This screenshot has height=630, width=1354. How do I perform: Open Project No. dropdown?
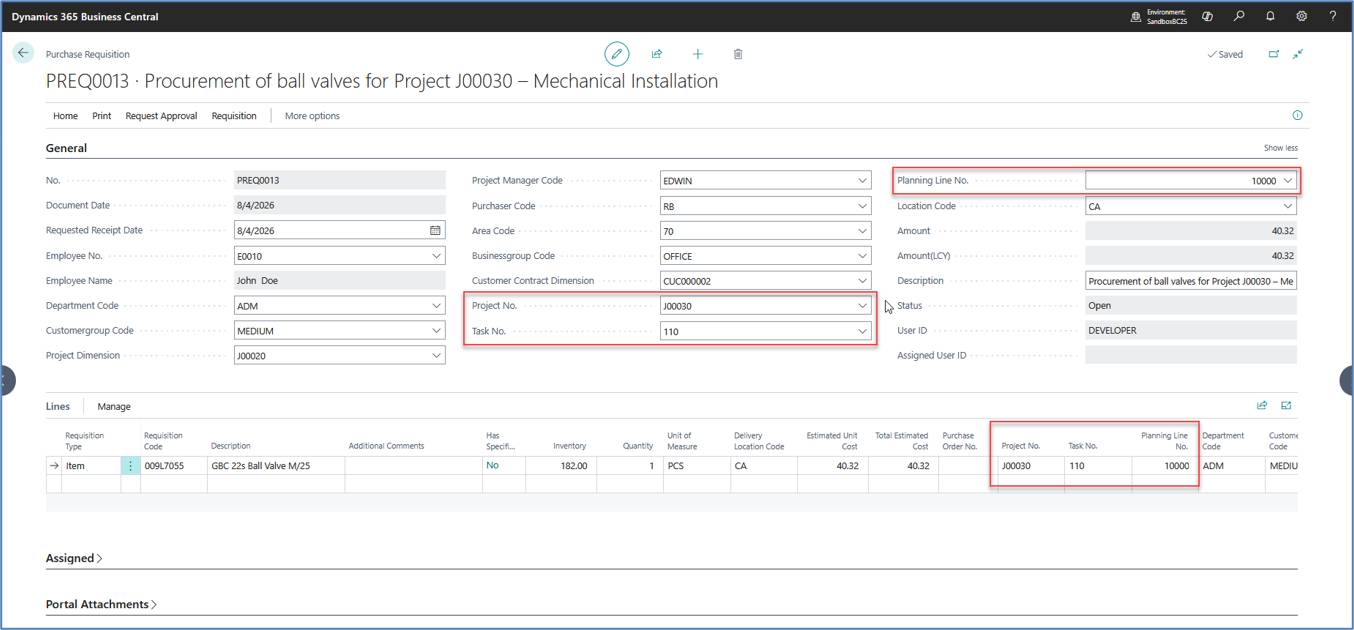[x=862, y=306]
